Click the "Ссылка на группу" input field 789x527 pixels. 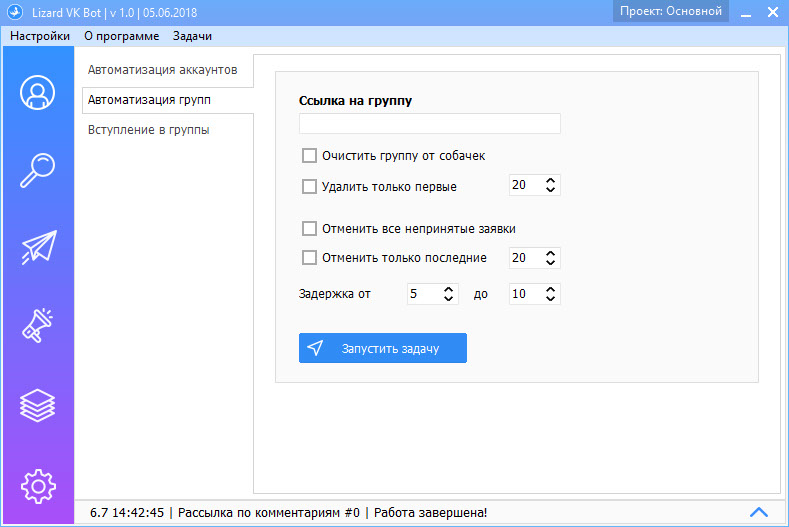[429, 124]
